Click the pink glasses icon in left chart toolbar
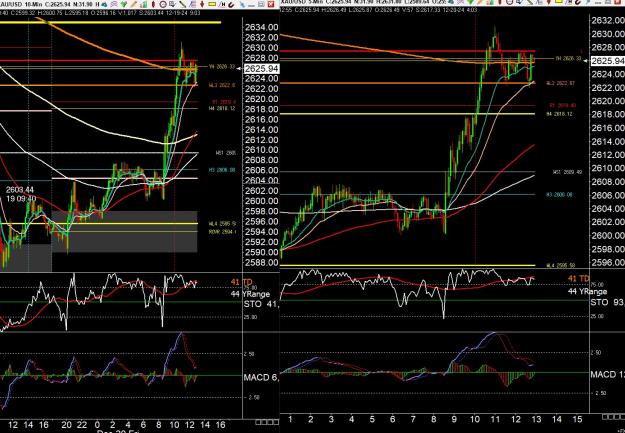Image resolution: width=625 pixels, height=433 pixels. coord(114,4)
